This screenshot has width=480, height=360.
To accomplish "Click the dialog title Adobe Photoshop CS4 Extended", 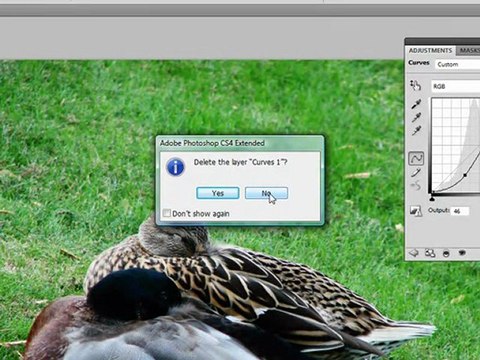I will pos(212,143).
